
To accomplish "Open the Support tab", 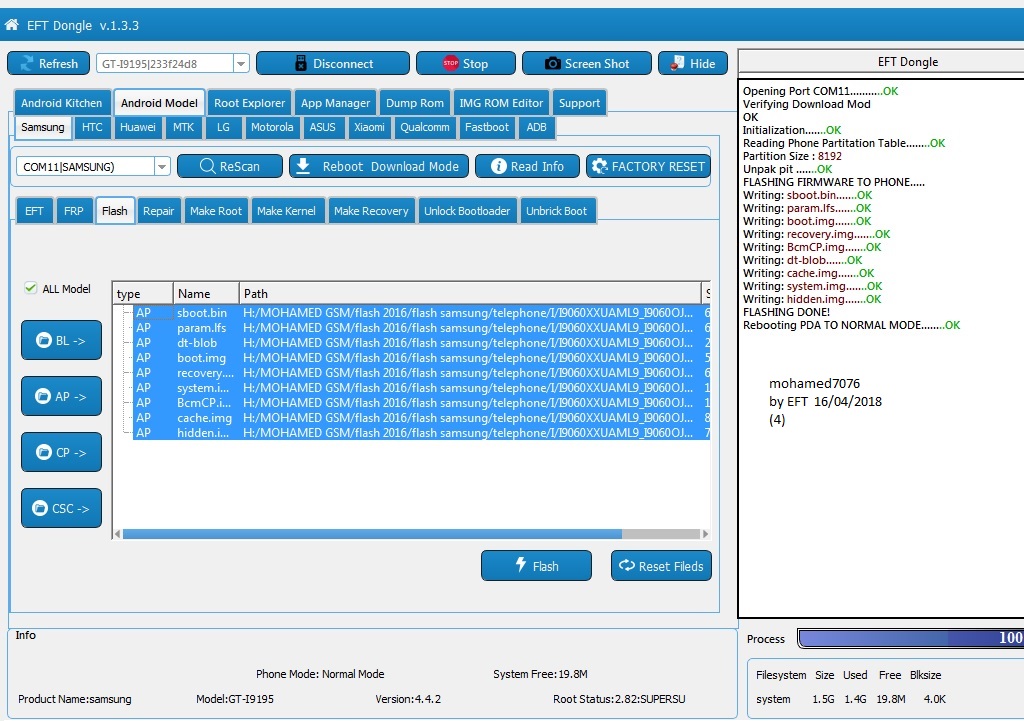I will [579, 103].
